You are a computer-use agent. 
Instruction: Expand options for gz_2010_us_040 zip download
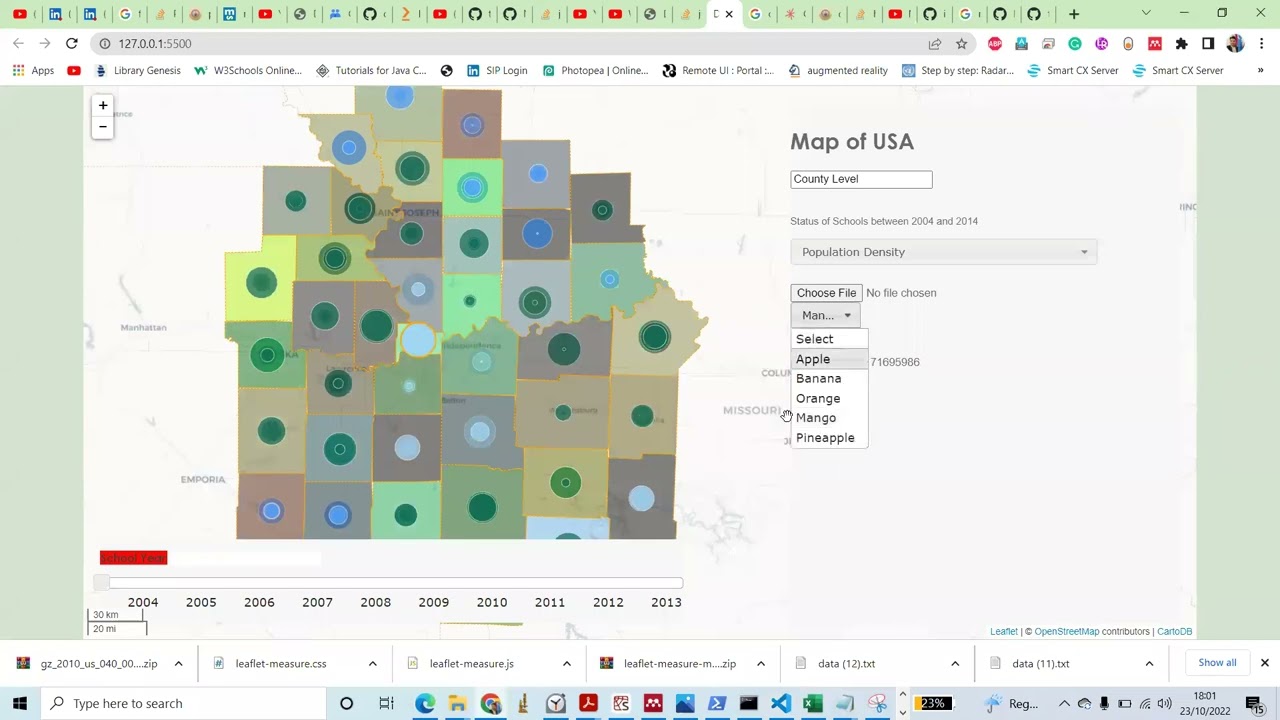click(178, 663)
